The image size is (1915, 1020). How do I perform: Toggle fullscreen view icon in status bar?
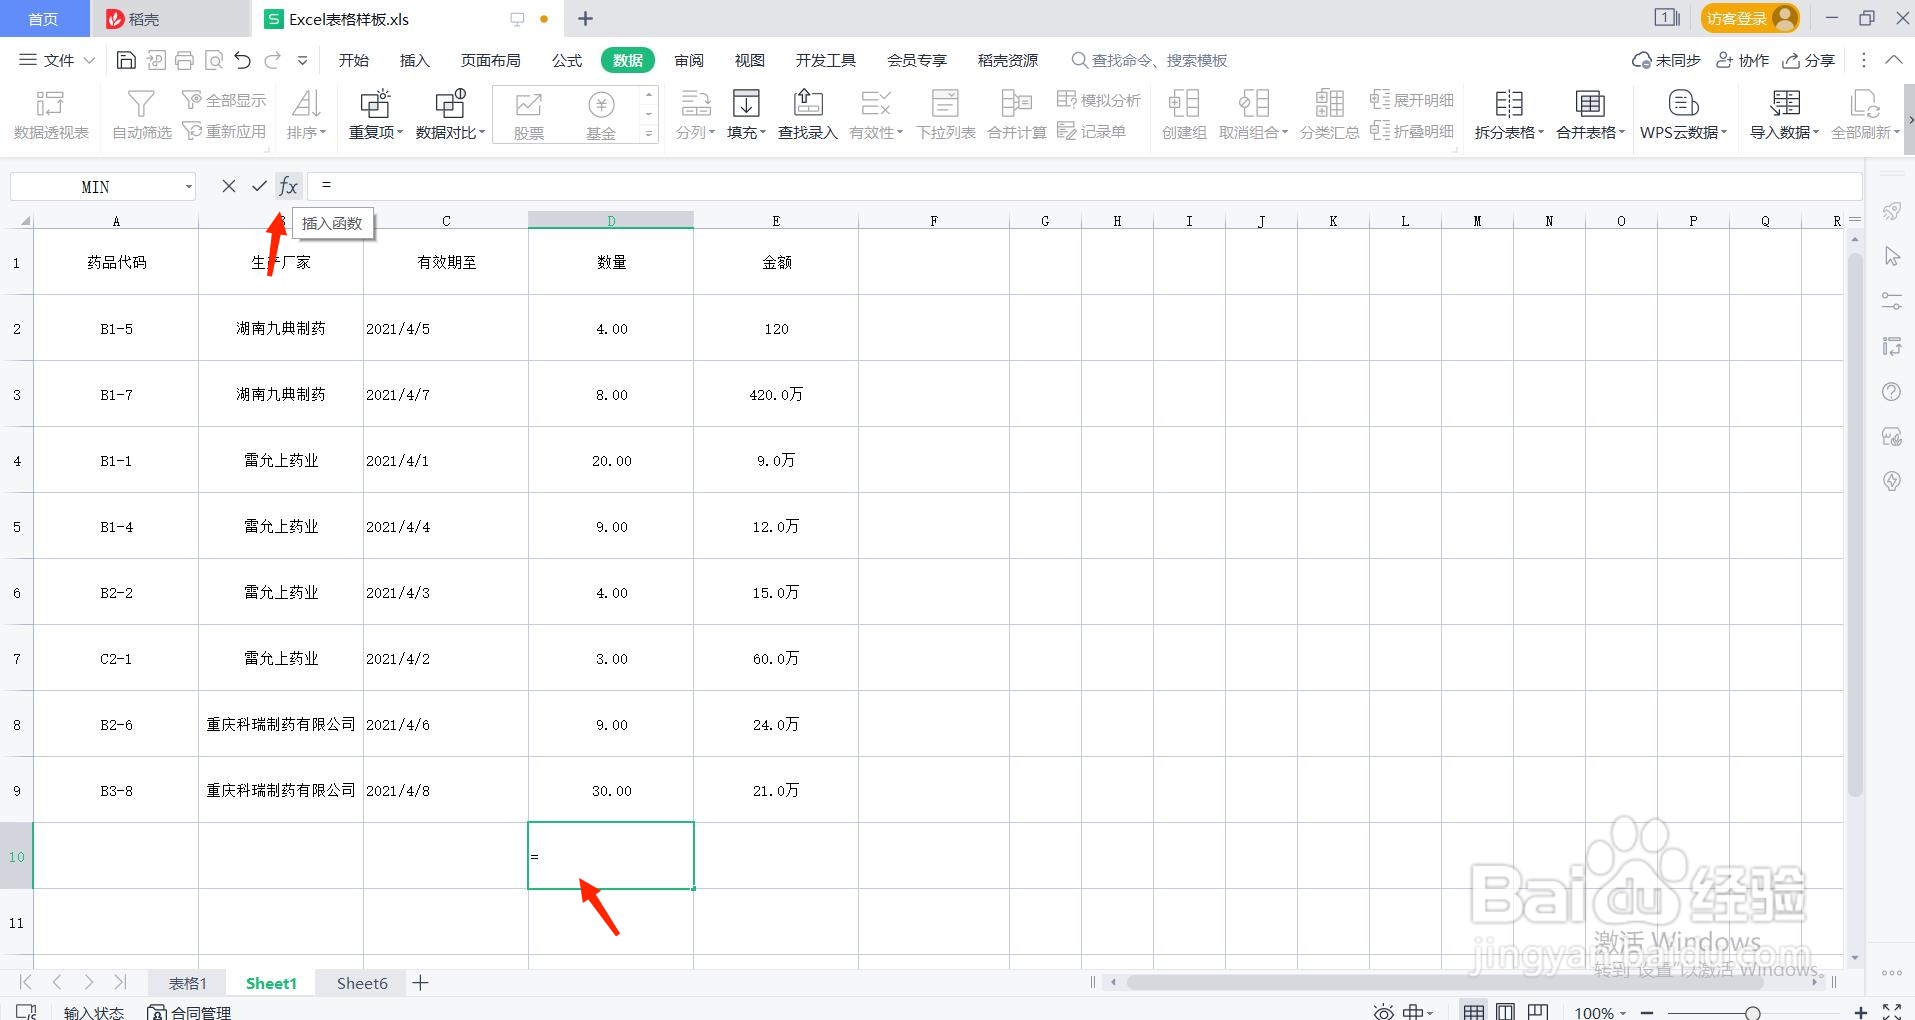point(1892,1012)
